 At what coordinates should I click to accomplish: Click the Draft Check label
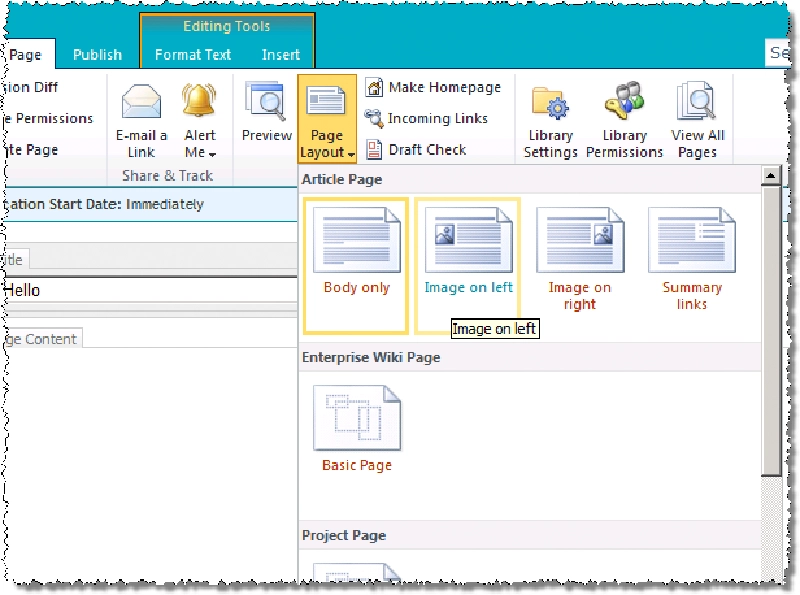(427, 150)
